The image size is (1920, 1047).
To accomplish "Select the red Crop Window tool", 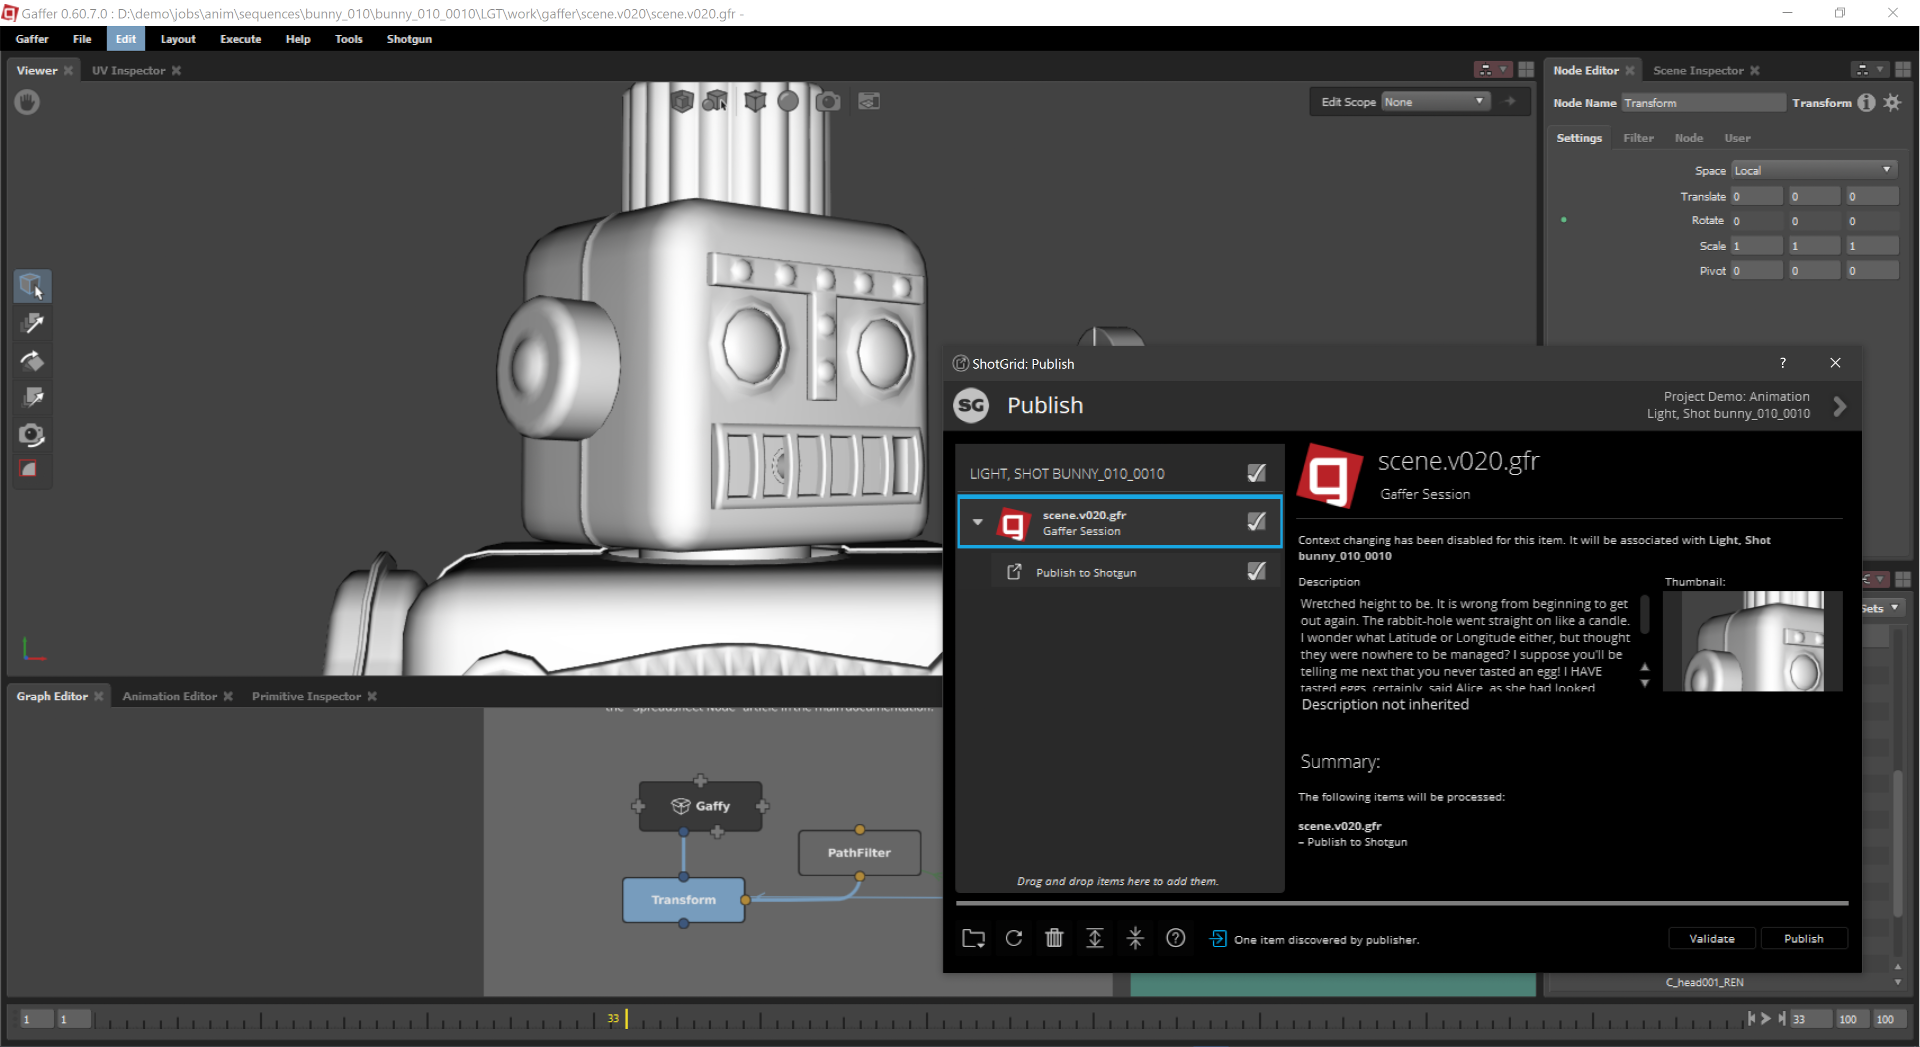I will pos(29,469).
